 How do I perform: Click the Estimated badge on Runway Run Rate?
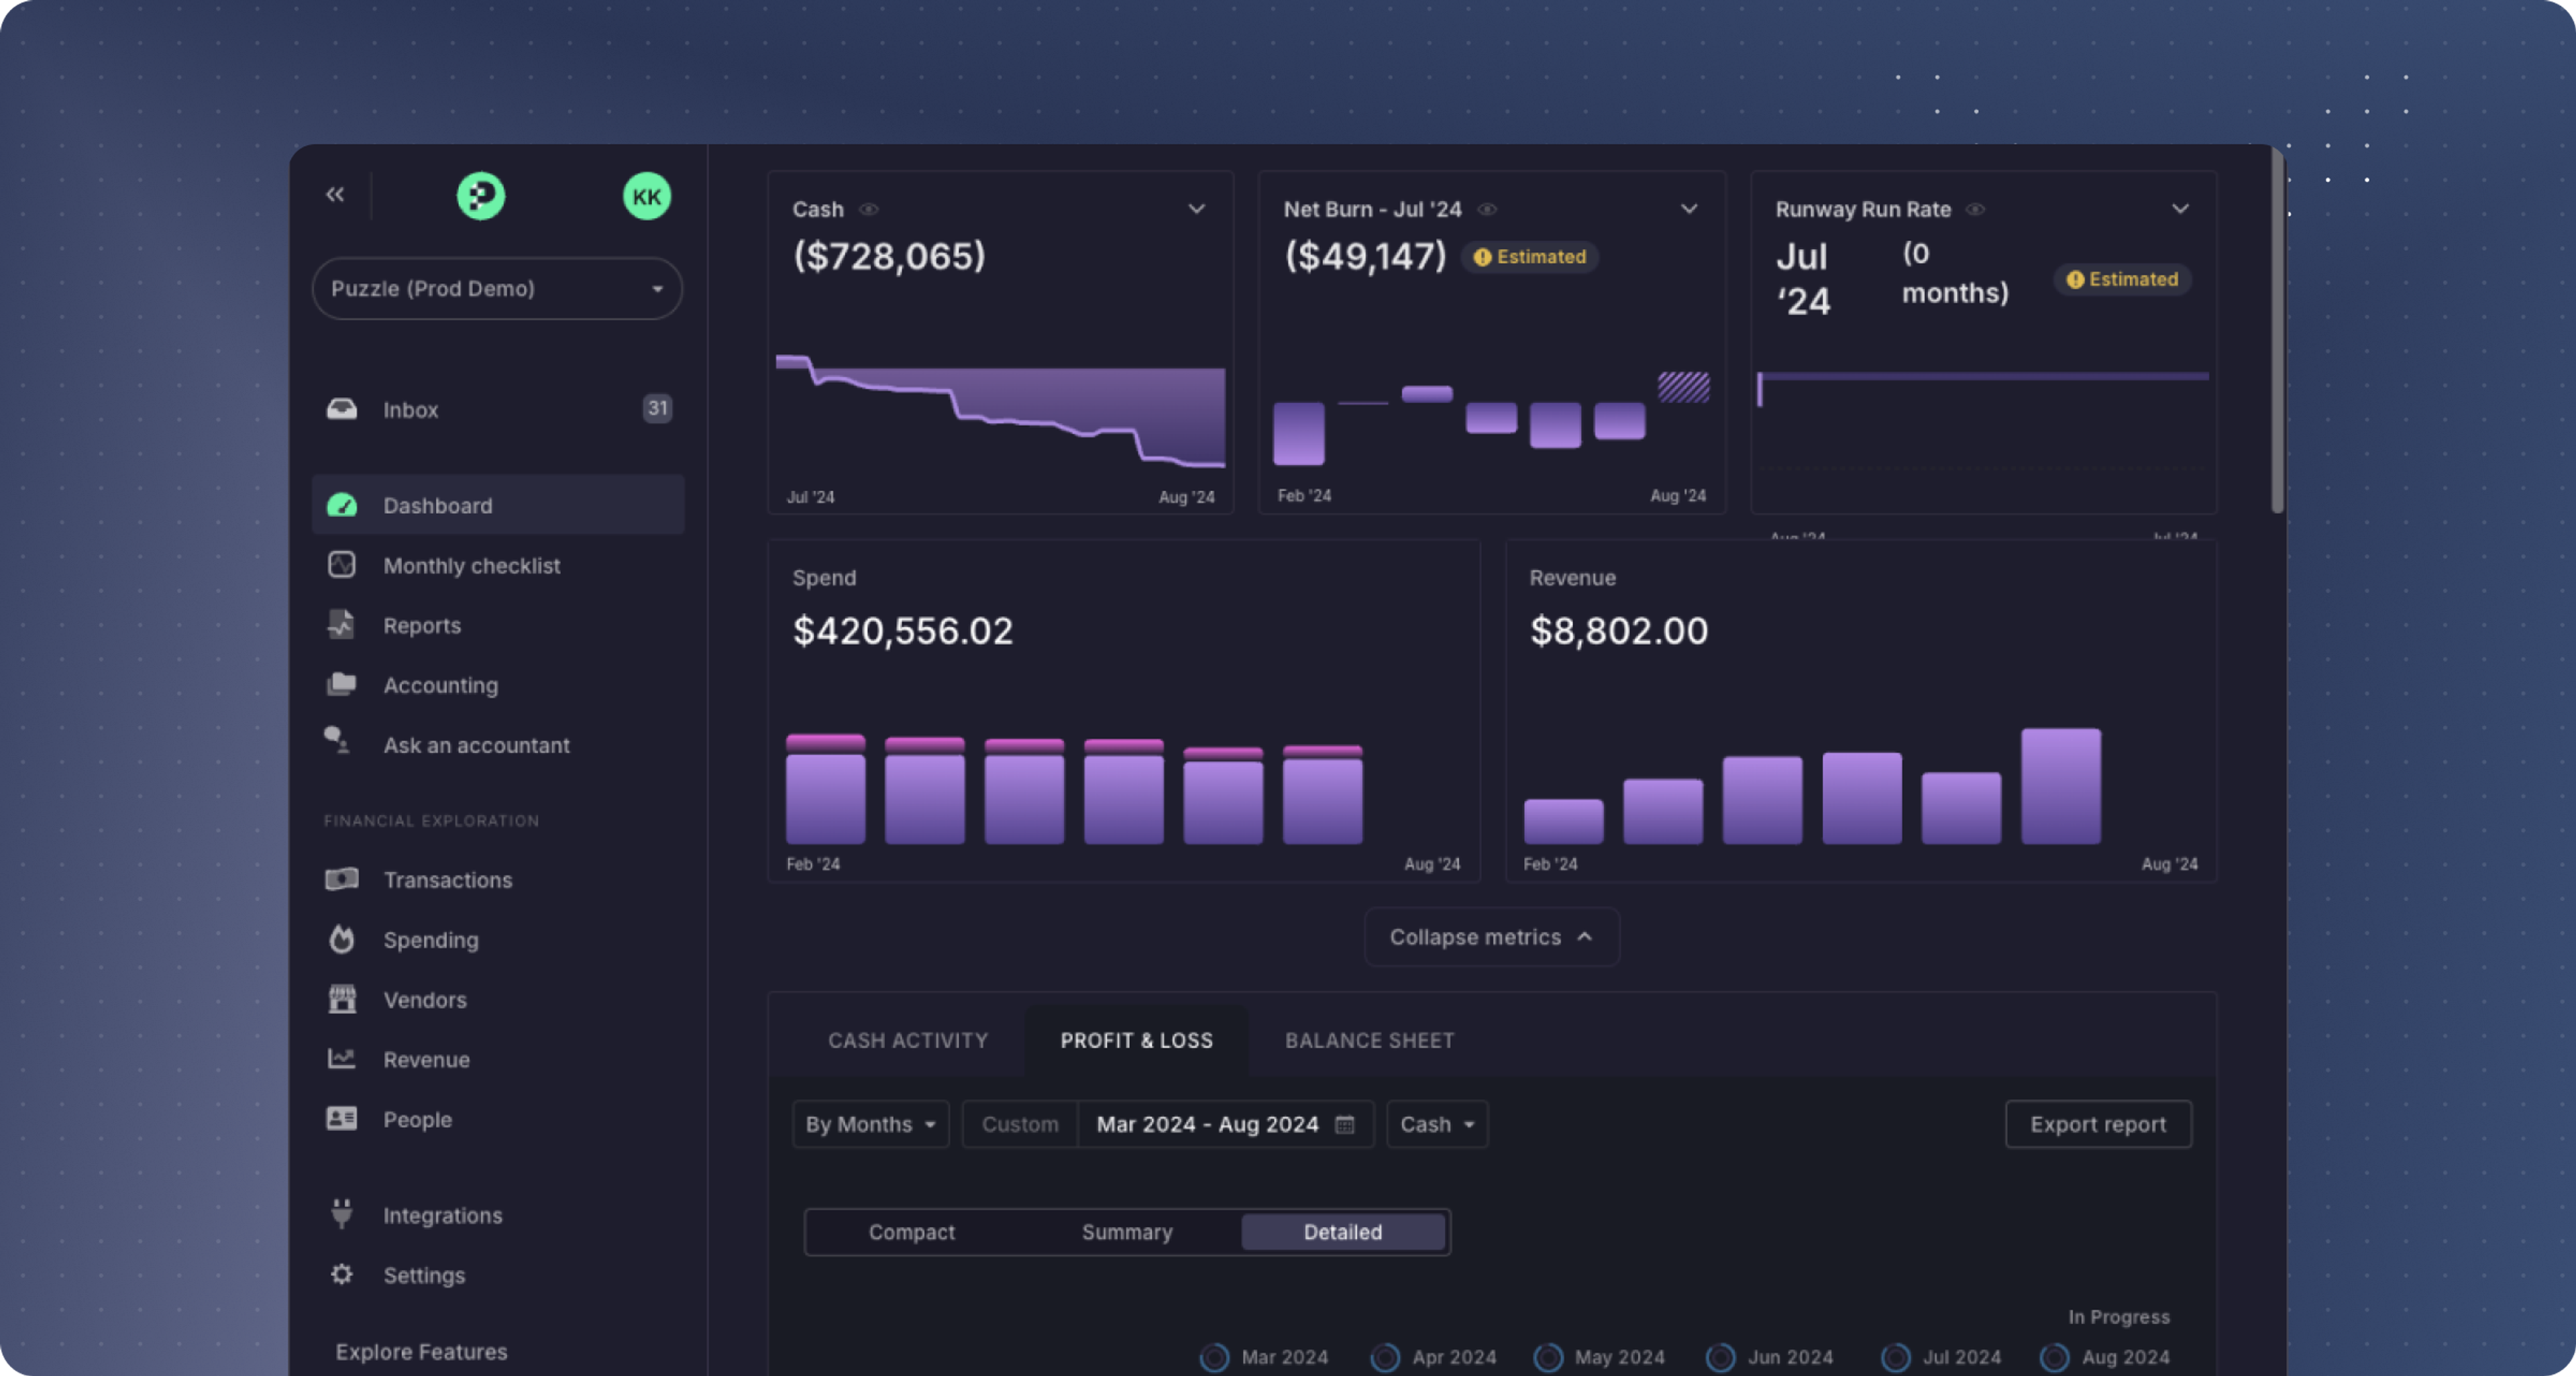pyautogui.click(x=2123, y=279)
